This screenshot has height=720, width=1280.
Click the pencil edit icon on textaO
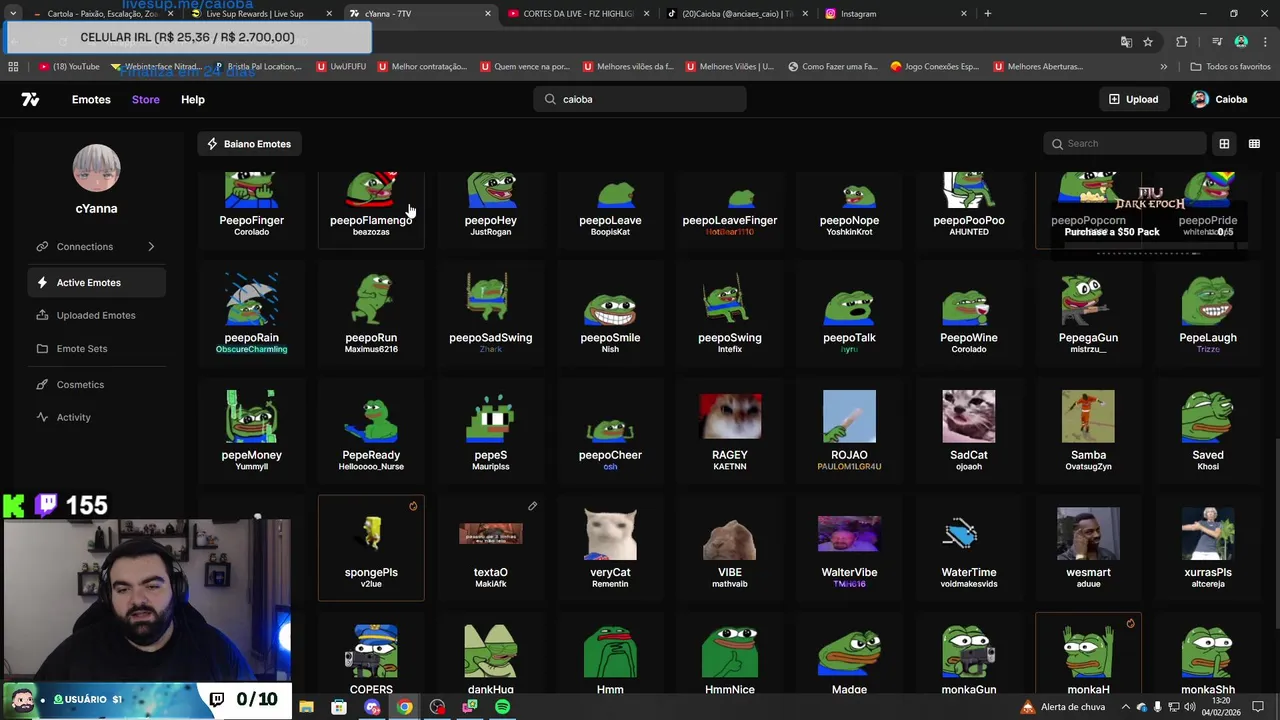532,506
